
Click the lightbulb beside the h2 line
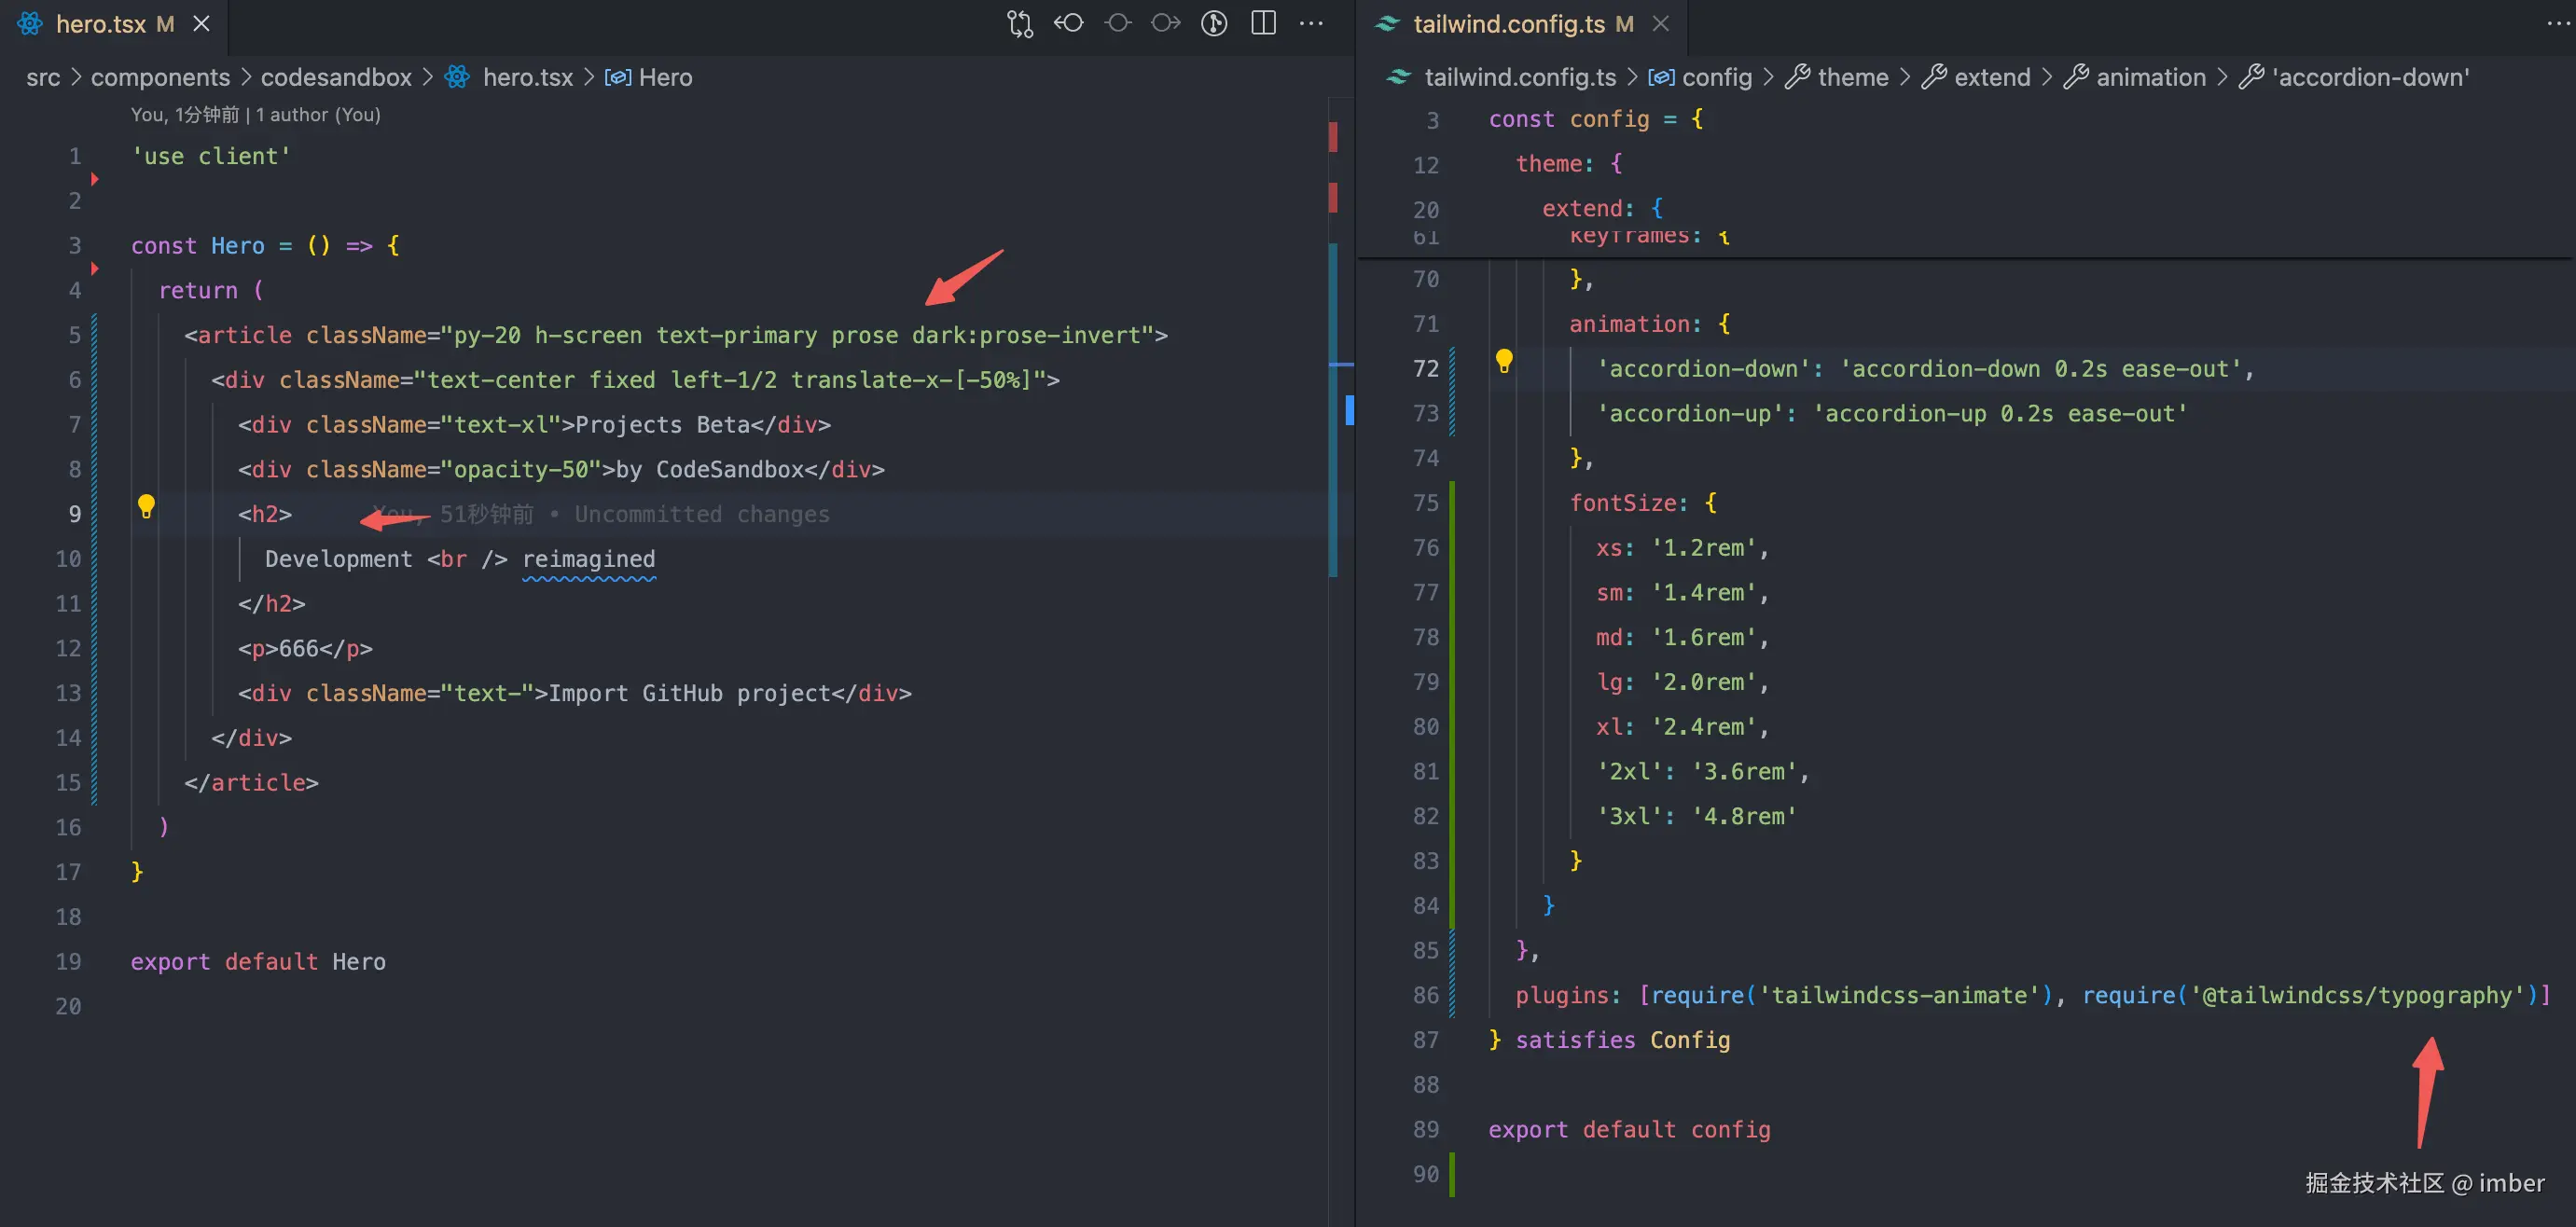pyautogui.click(x=146, y=506)
